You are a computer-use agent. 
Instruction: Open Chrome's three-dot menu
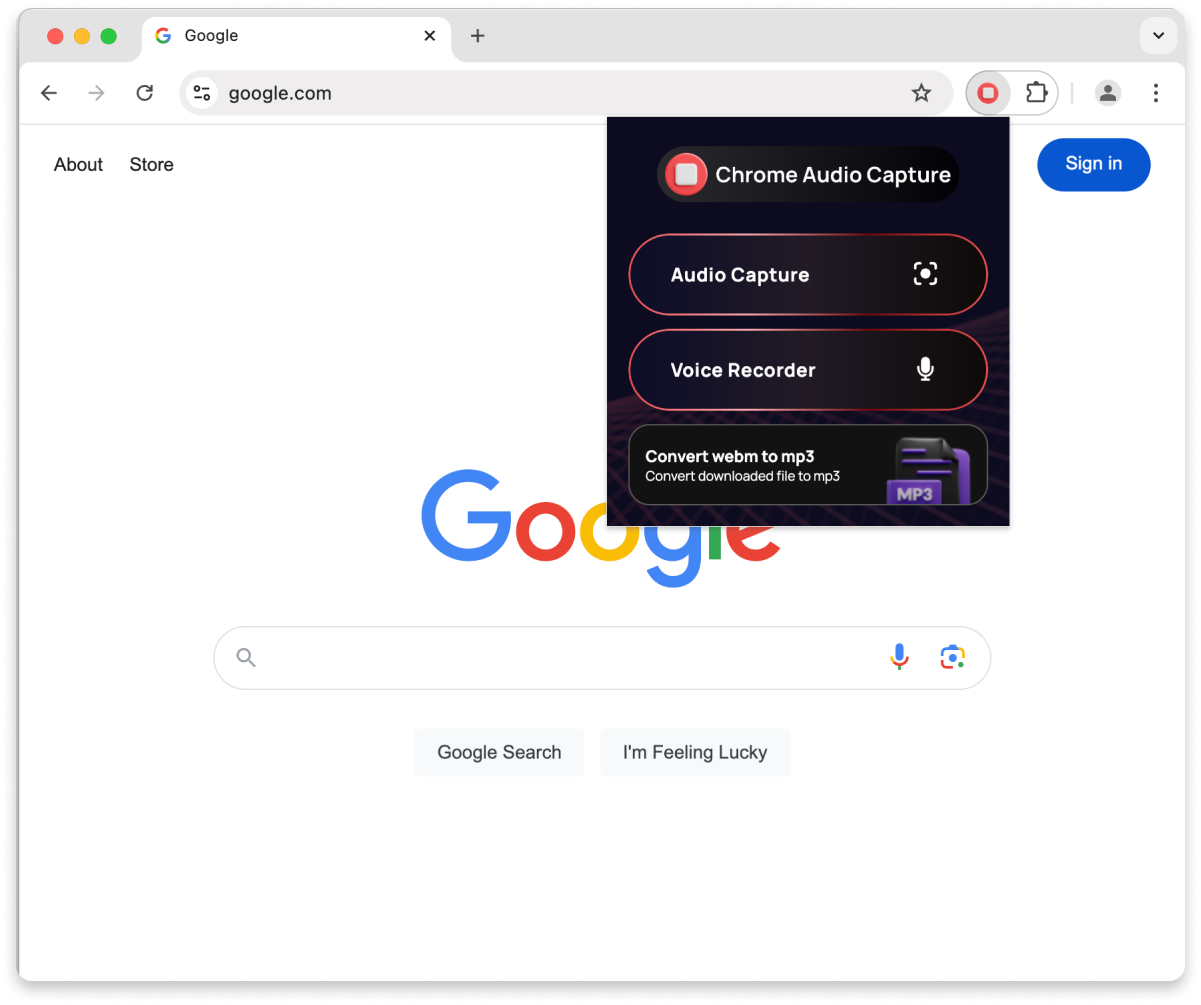tap(1156, 93)
